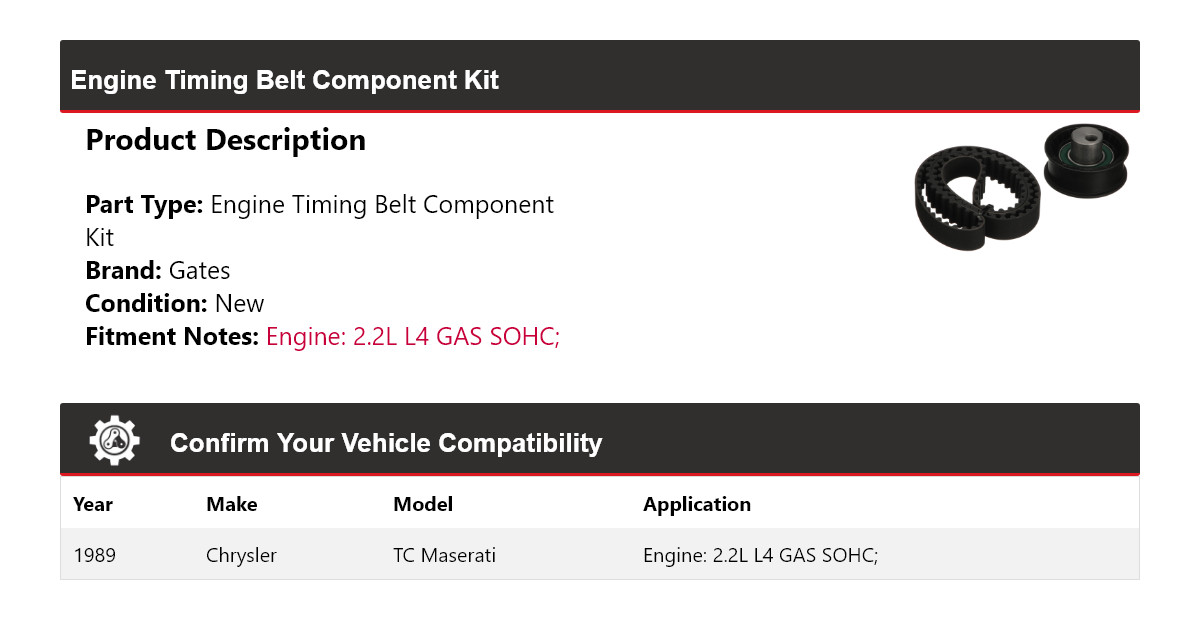The height and width of the screenshot is (620, 1200).
Task: Click the Part Type label
Action: 145,206
